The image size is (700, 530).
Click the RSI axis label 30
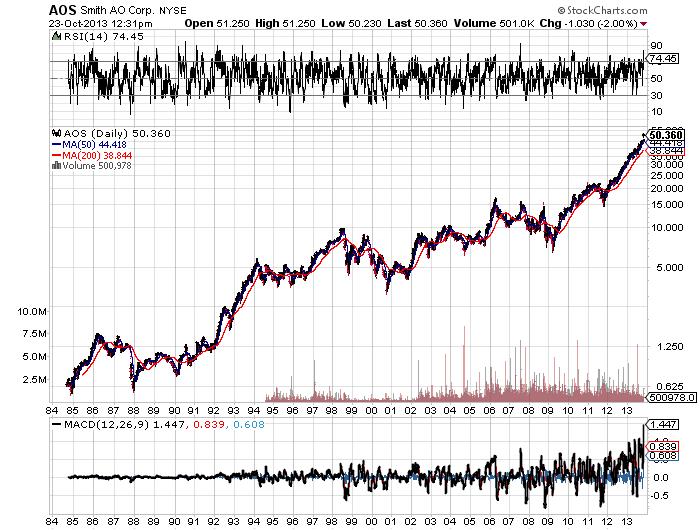pos(656,95)
